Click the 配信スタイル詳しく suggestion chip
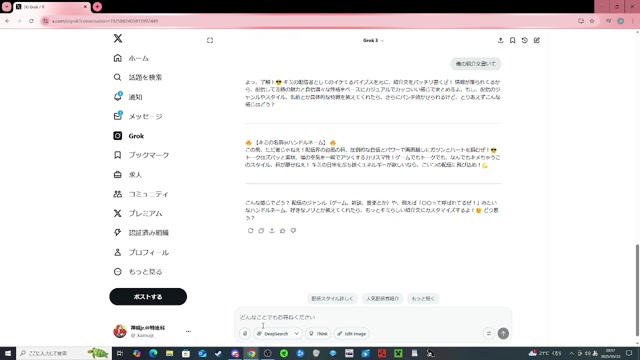This screenshot has height=360, width=640. 332,299
